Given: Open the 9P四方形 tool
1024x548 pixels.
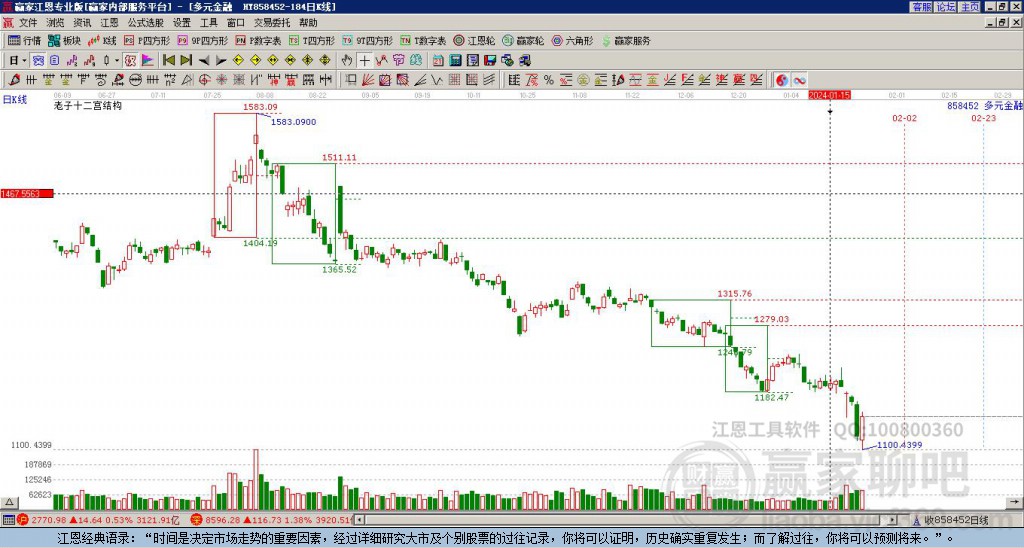Looking at the screenshot, I should tap(203, 40).
